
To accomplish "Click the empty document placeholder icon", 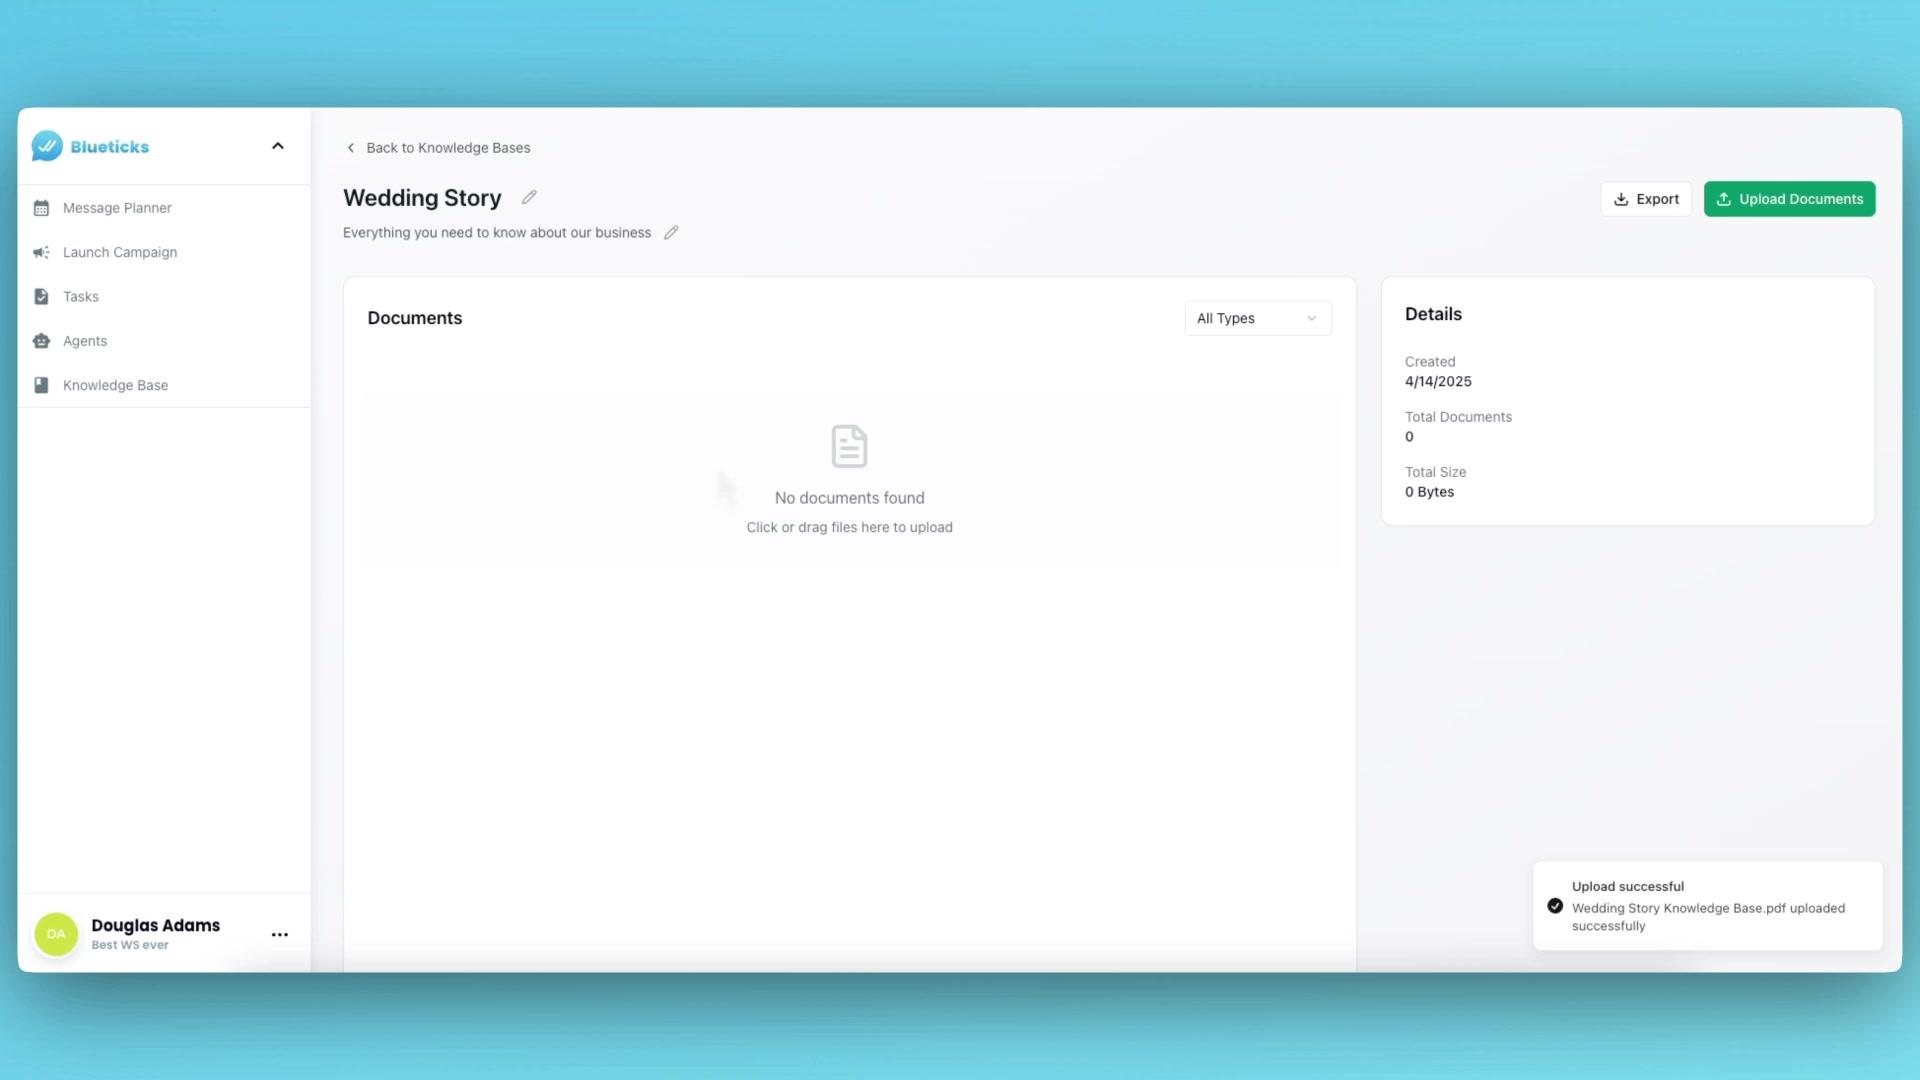I will click(849, 446).
